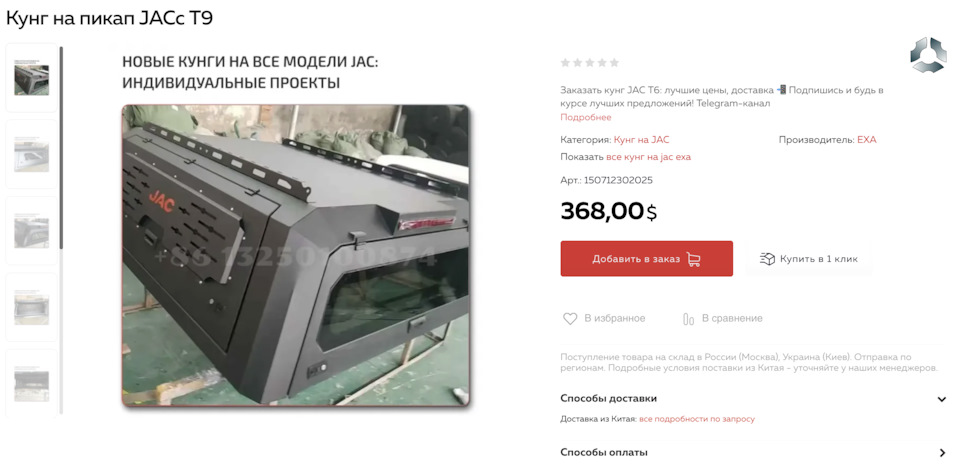The image size is (960, 474).
Task: Click the heart icon for В избранное
Action: point(570,318)
